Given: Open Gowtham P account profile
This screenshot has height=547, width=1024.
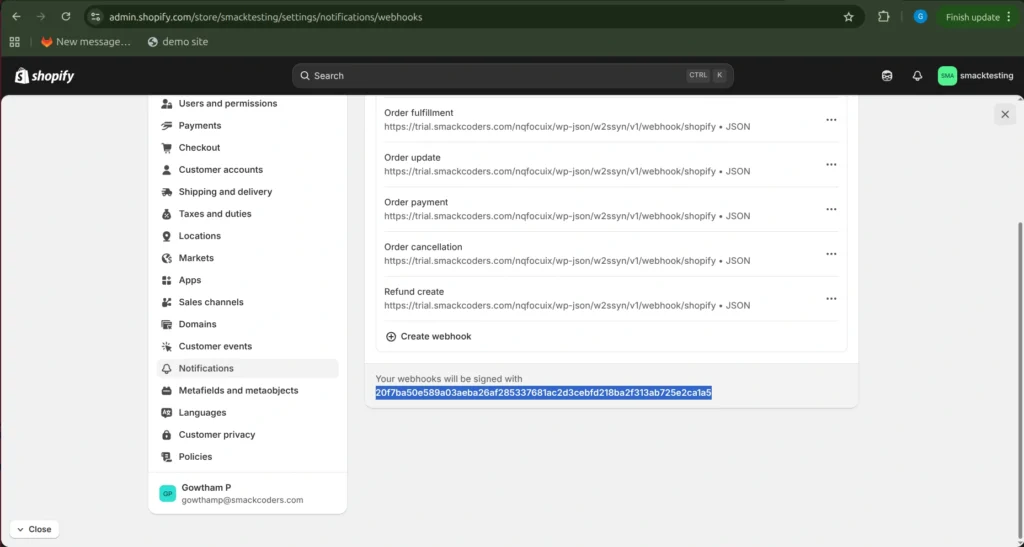Looking at the screenshot, I should [248, 493].
